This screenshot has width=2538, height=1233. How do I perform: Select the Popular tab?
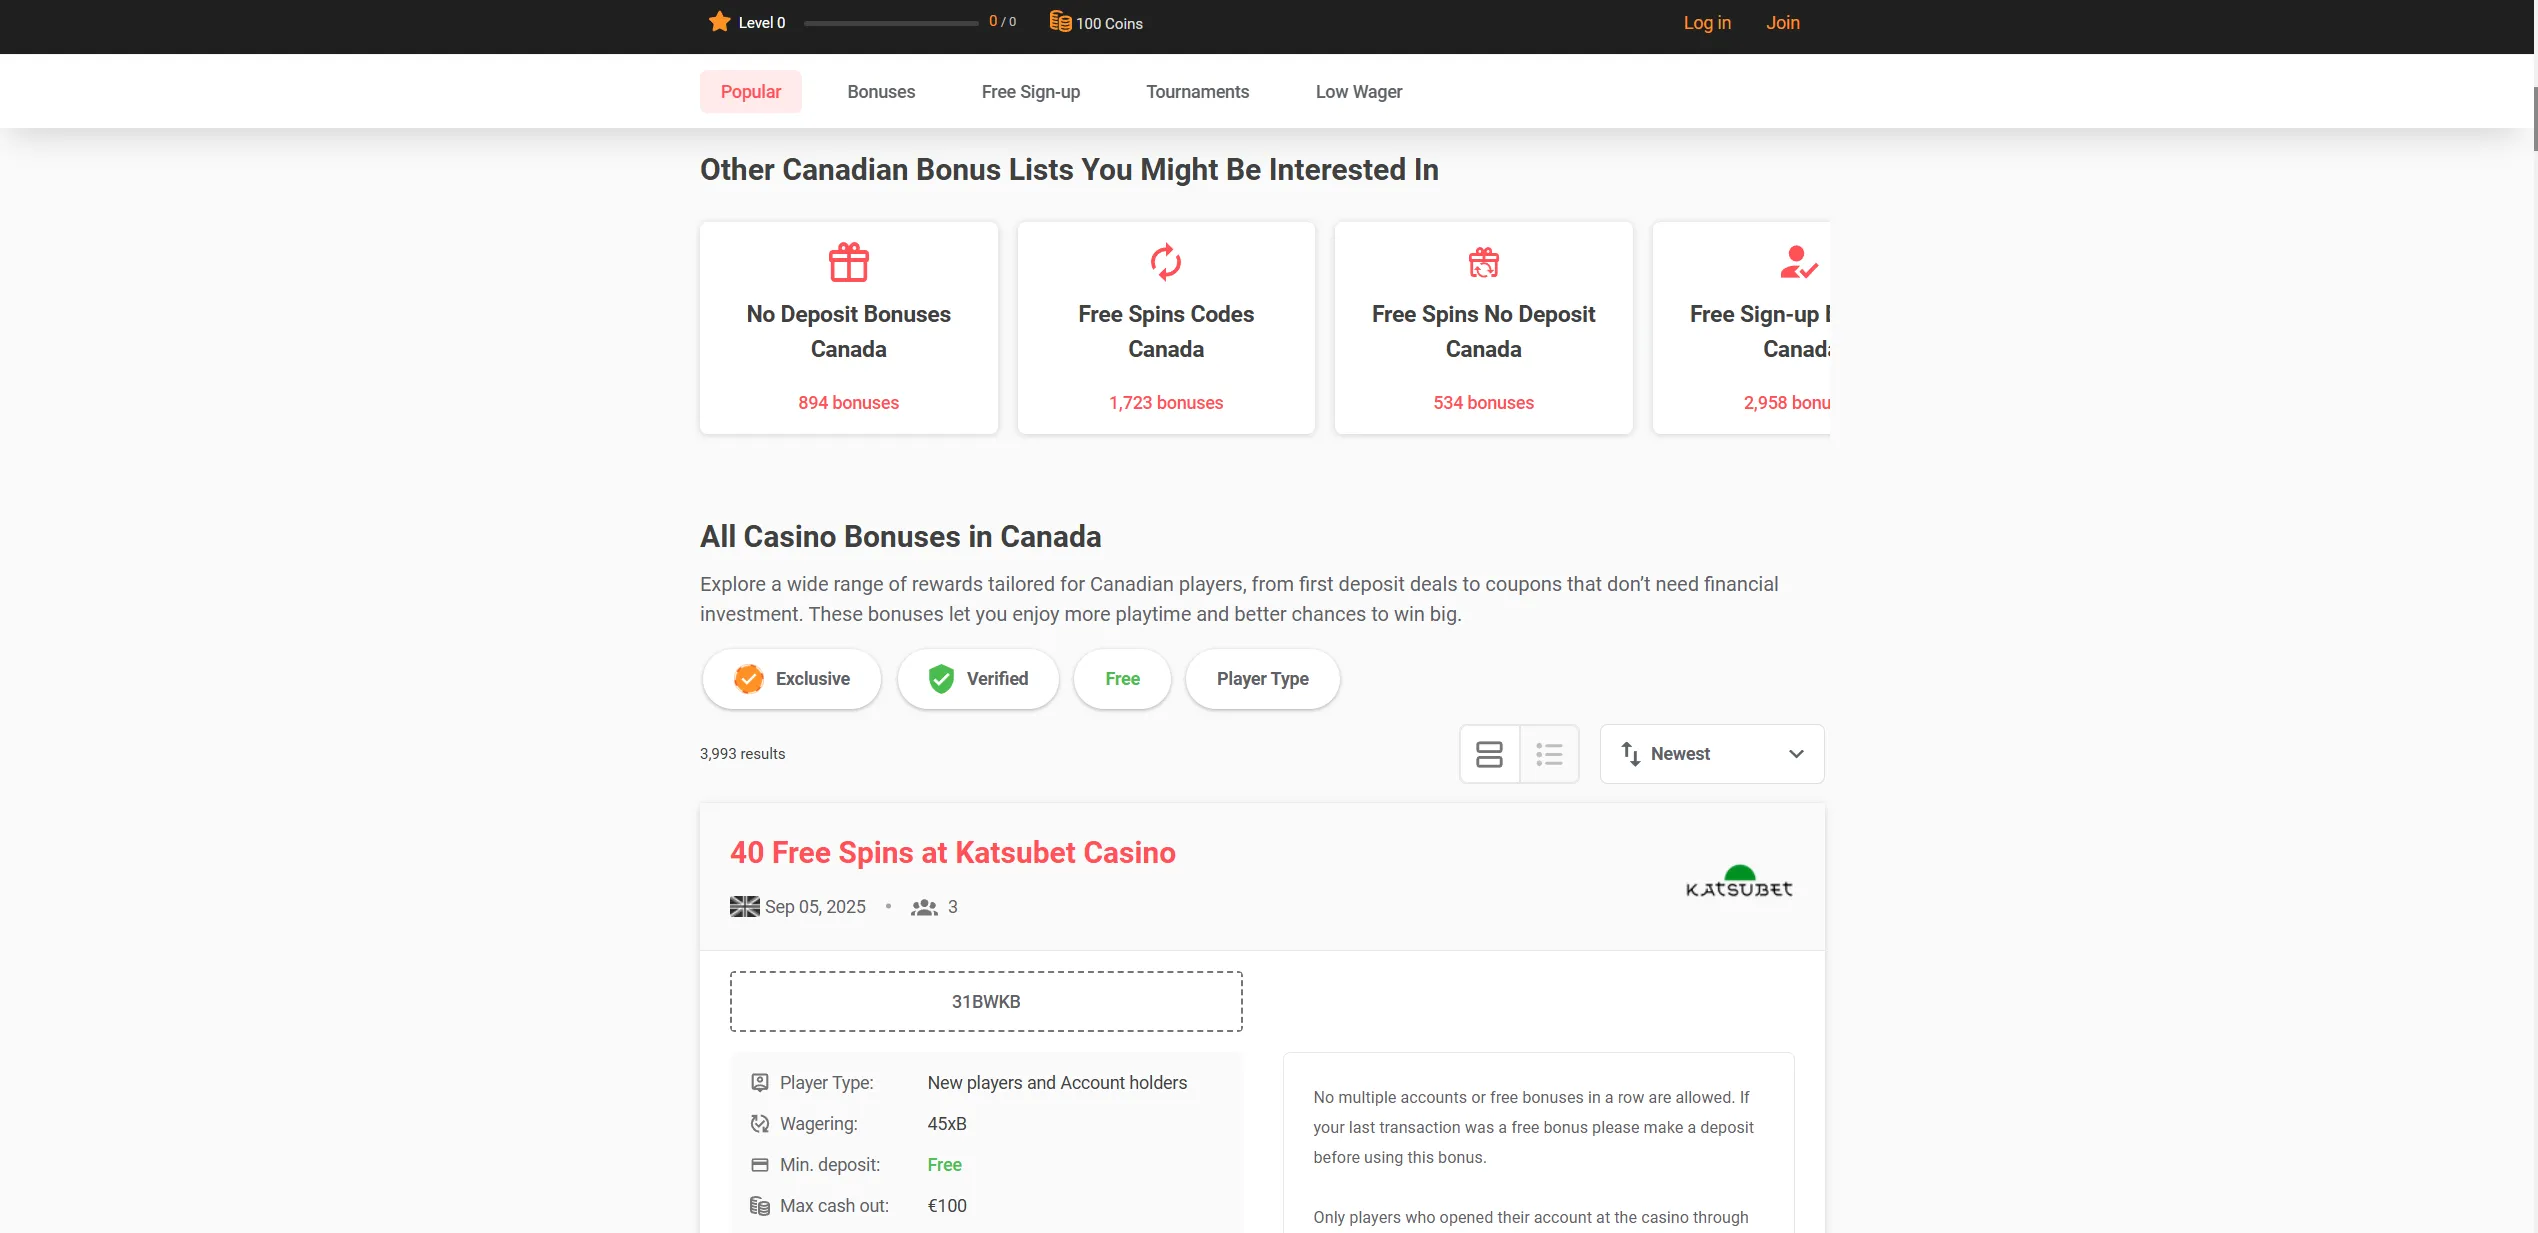click(x=750, y=92)
